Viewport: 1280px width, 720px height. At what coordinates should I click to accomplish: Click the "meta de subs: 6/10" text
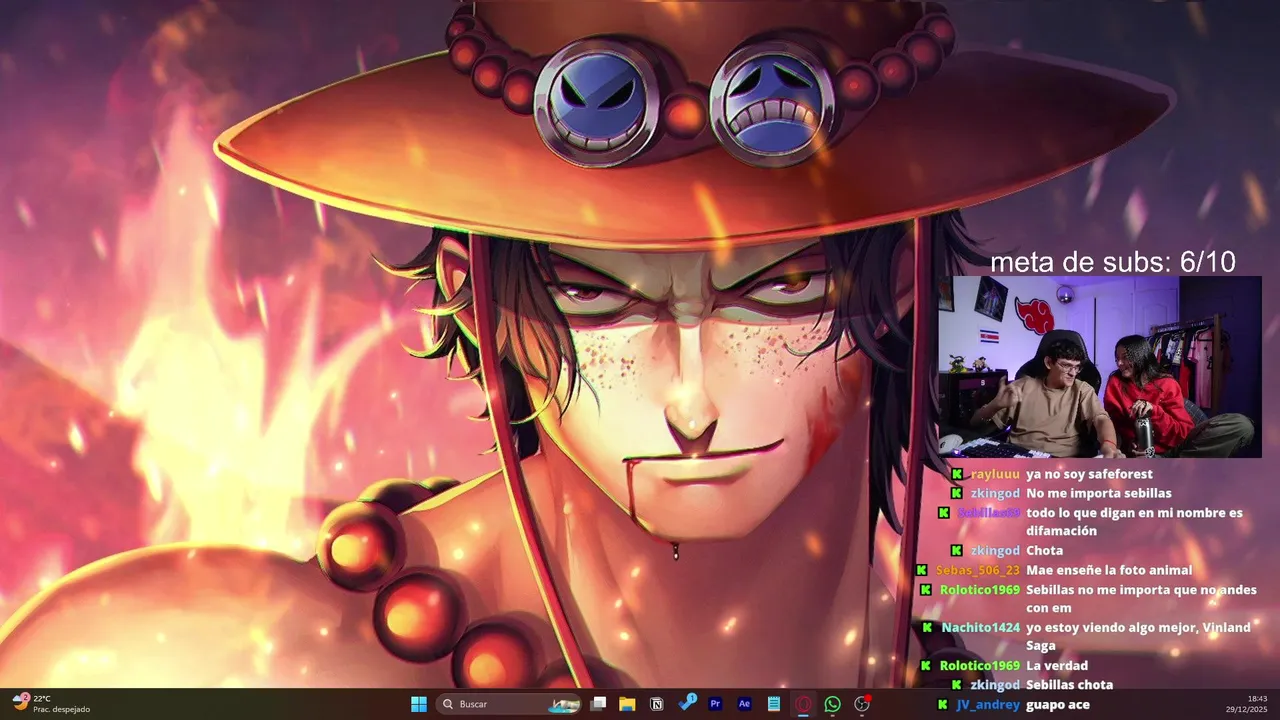(x=1112, y=263)
